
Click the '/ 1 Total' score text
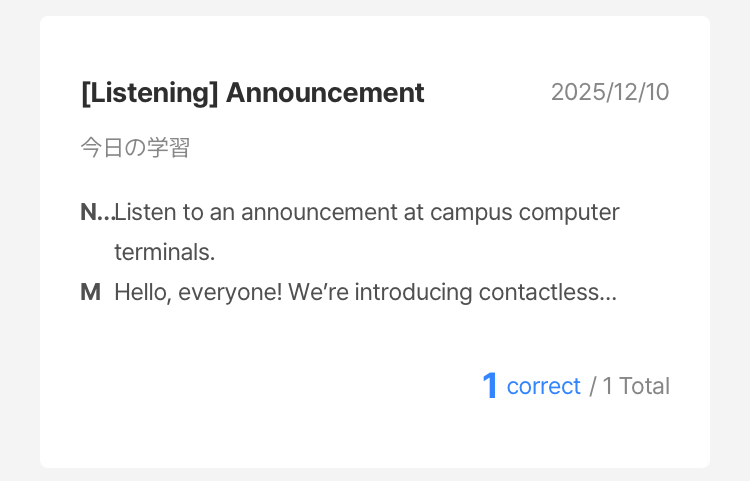[x=629, y=386]
